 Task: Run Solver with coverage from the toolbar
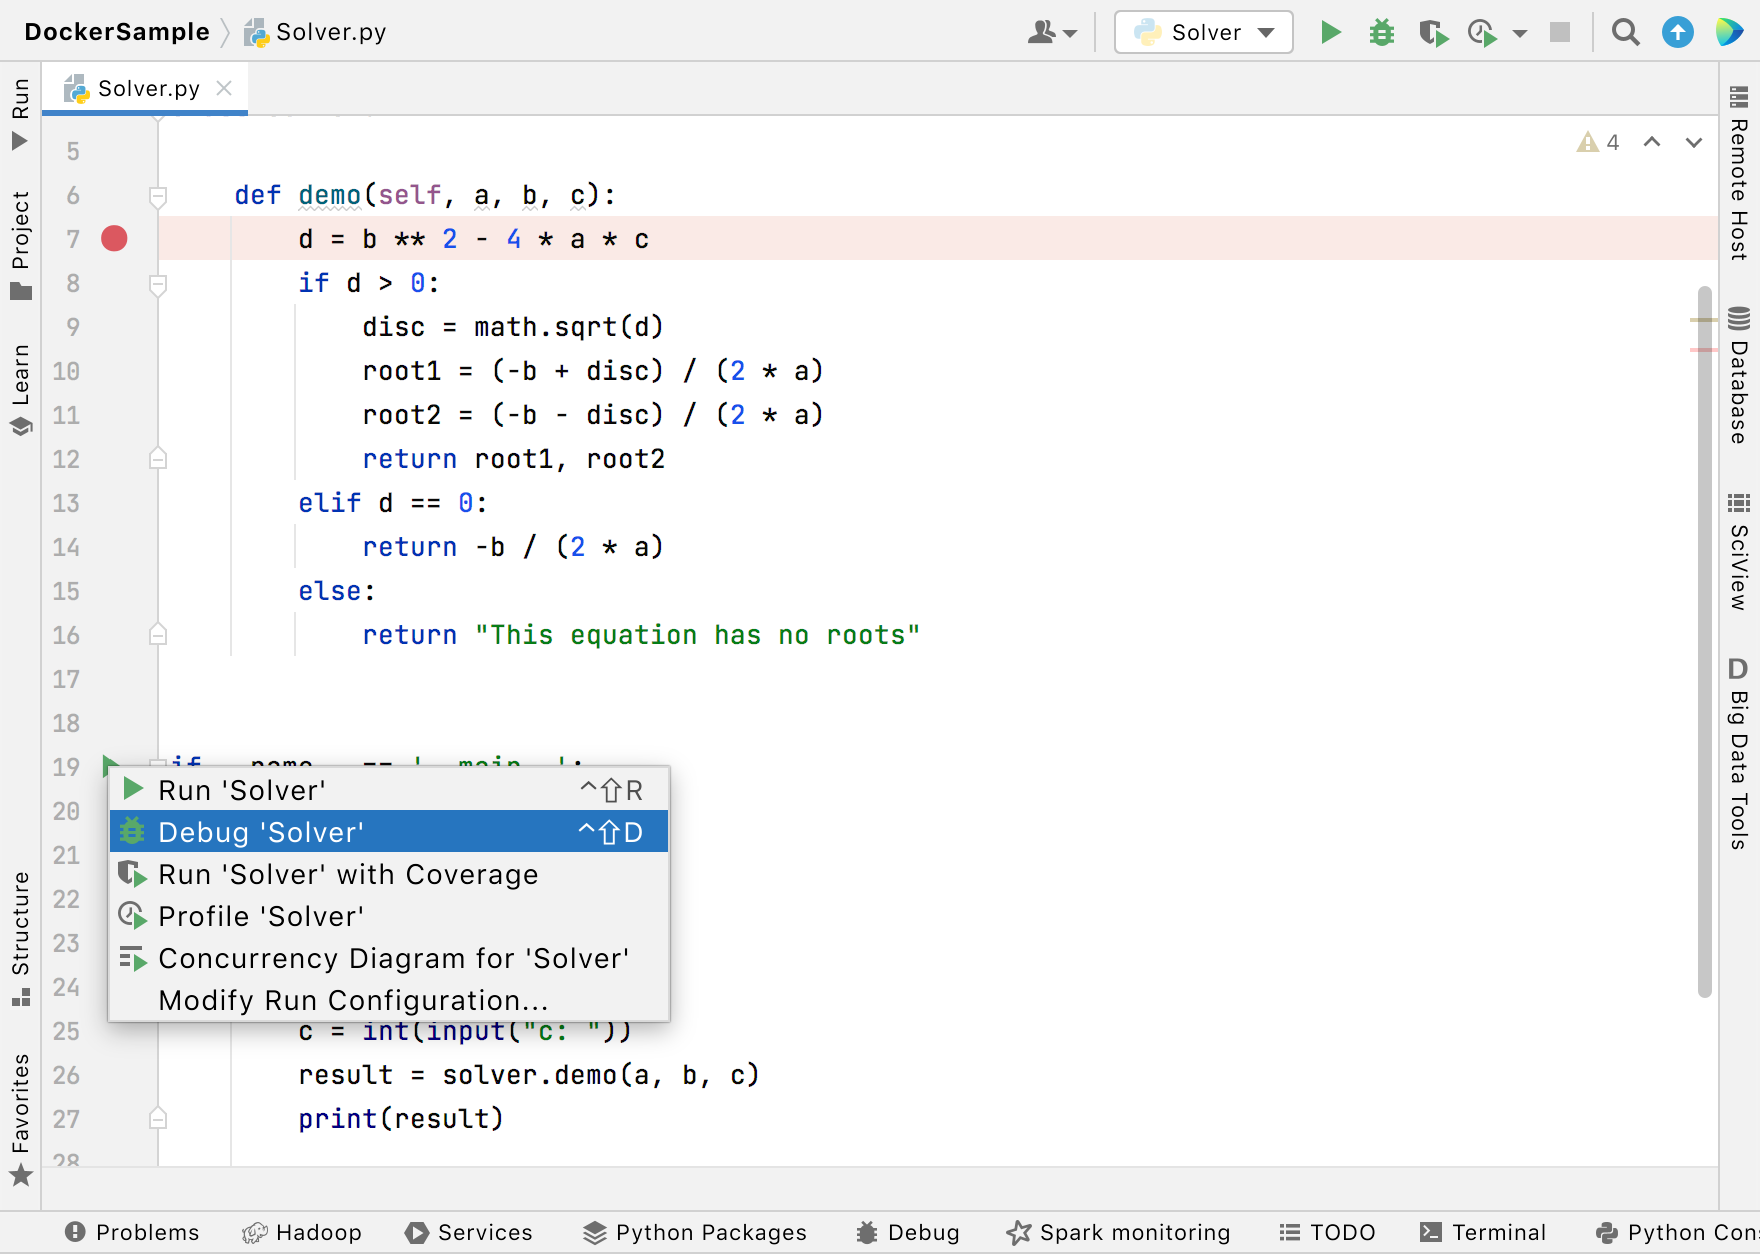coord(1433,32)
